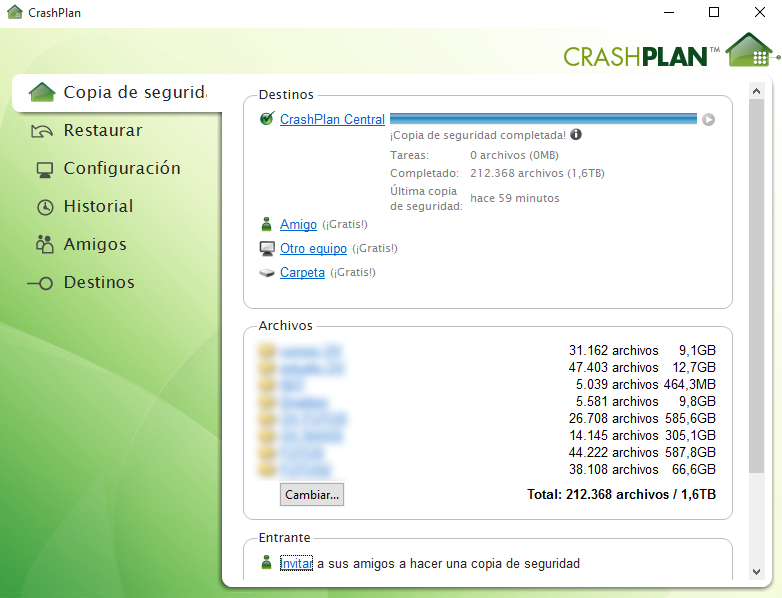Click the info icon beside backup completed
This screenshot has width=782, height=598.
576,135
